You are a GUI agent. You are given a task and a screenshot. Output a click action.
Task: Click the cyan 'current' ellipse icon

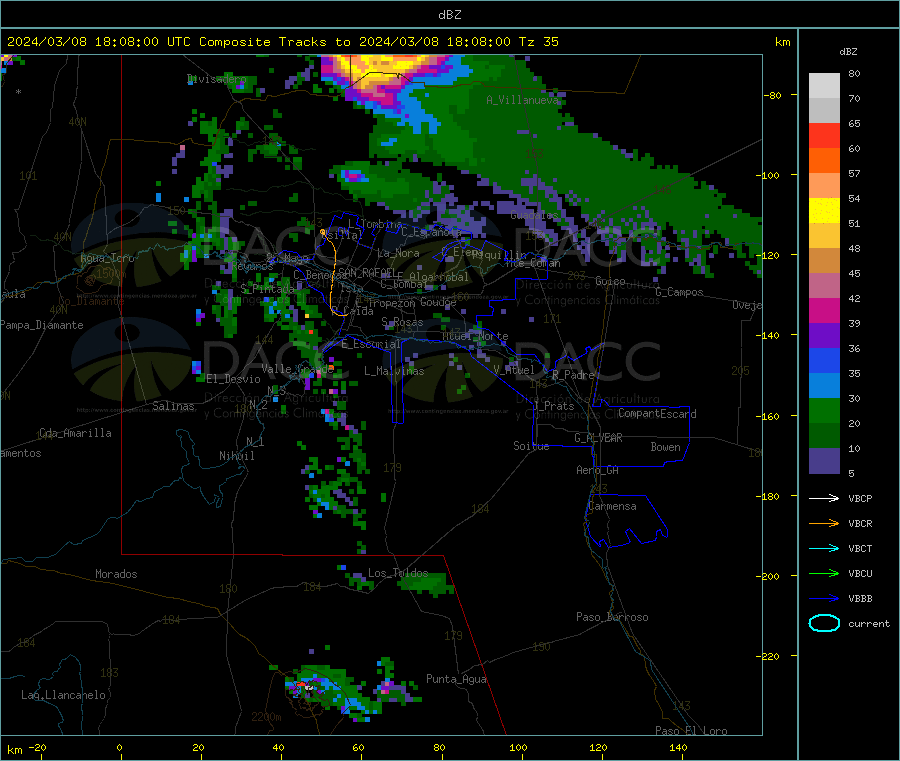click(x=824, y=623)
